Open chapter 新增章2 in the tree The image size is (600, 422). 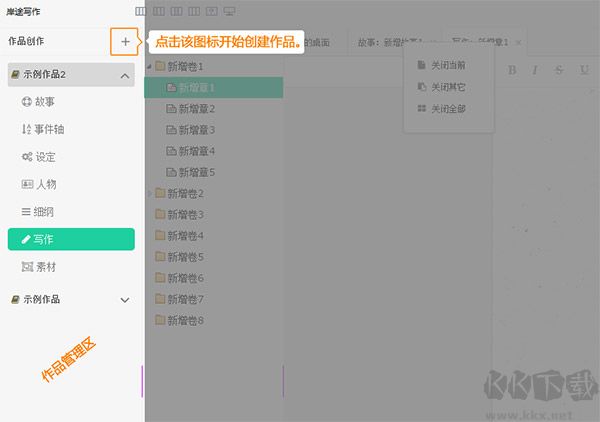191,109
